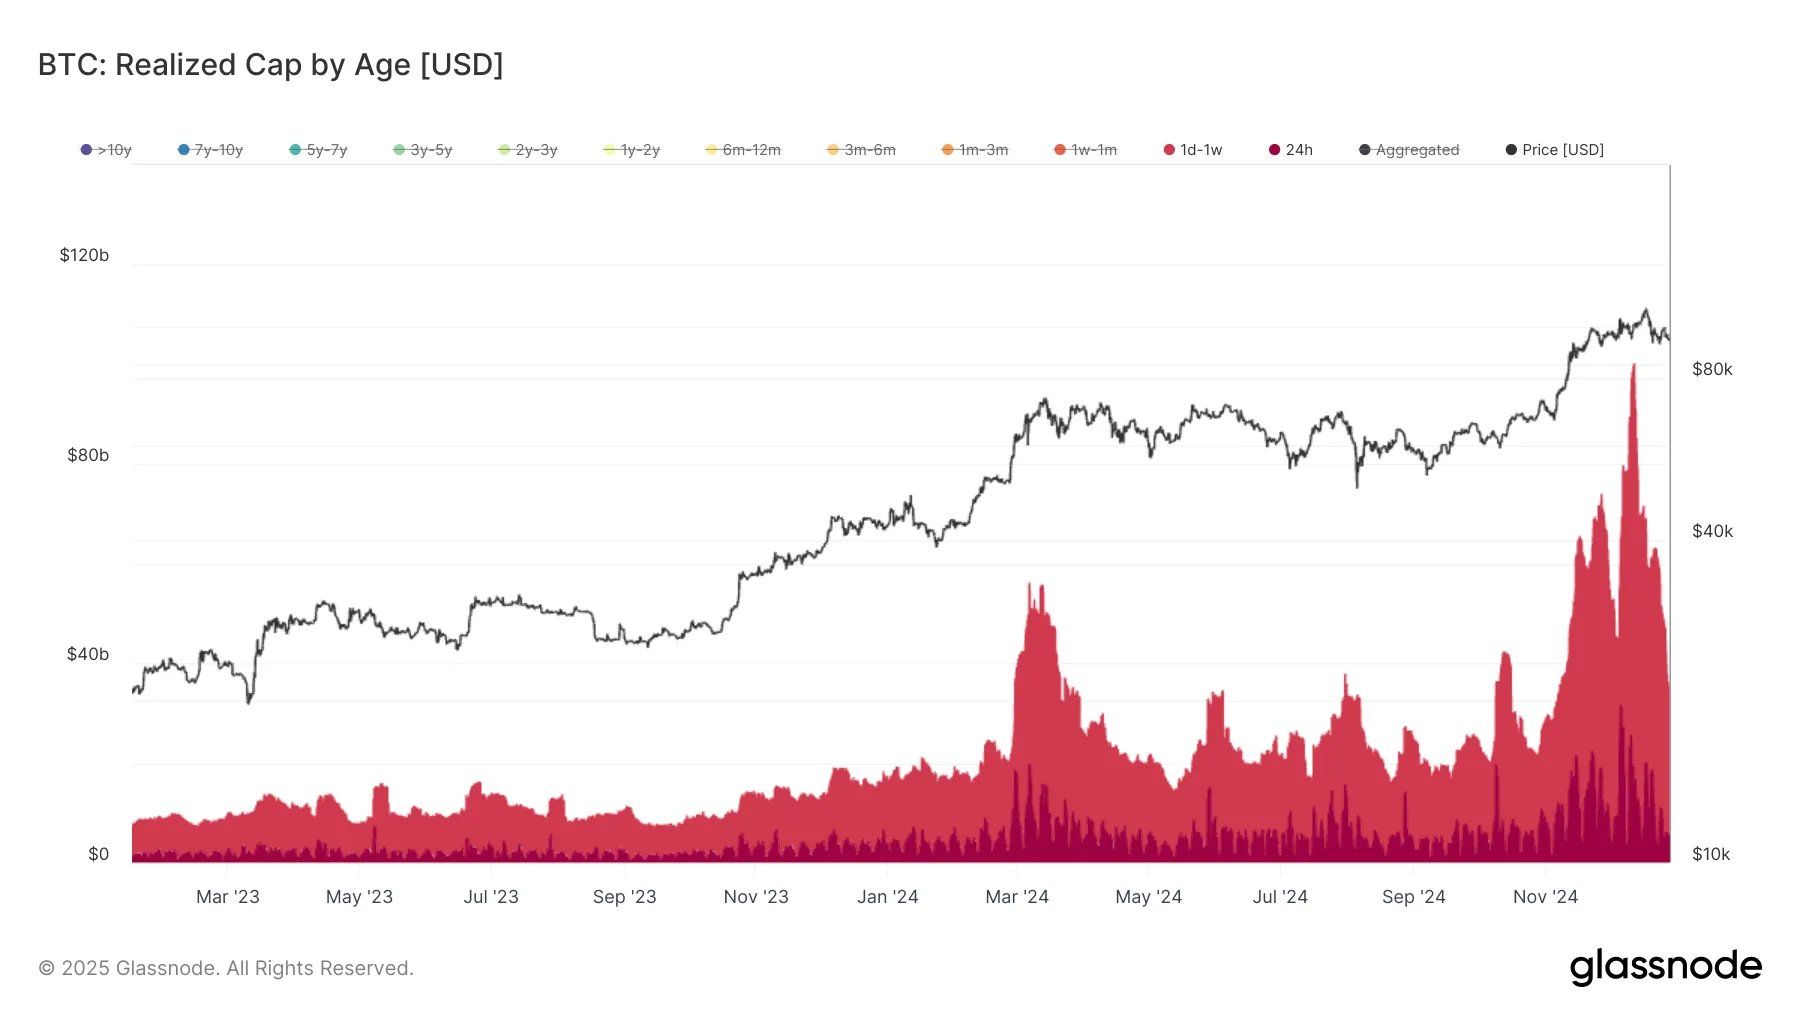This screenshot has width=1800, height=1013.
Task: Toggle the Price [USD] overlay line
Action: 1556,149
